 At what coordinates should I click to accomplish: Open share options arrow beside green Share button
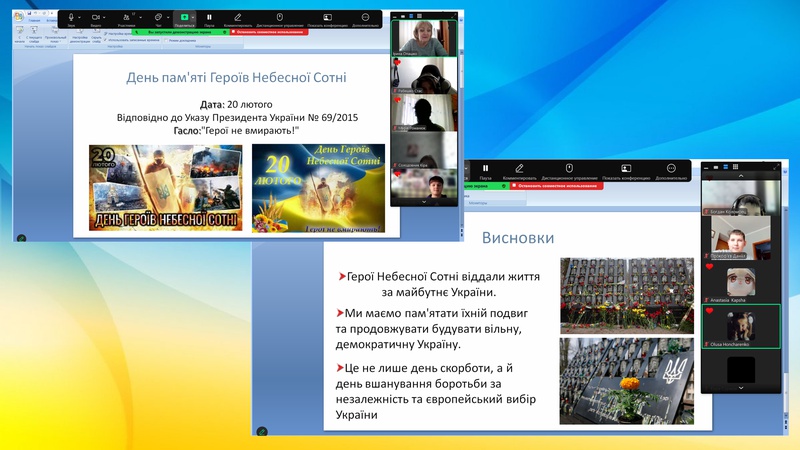[193, 17]
